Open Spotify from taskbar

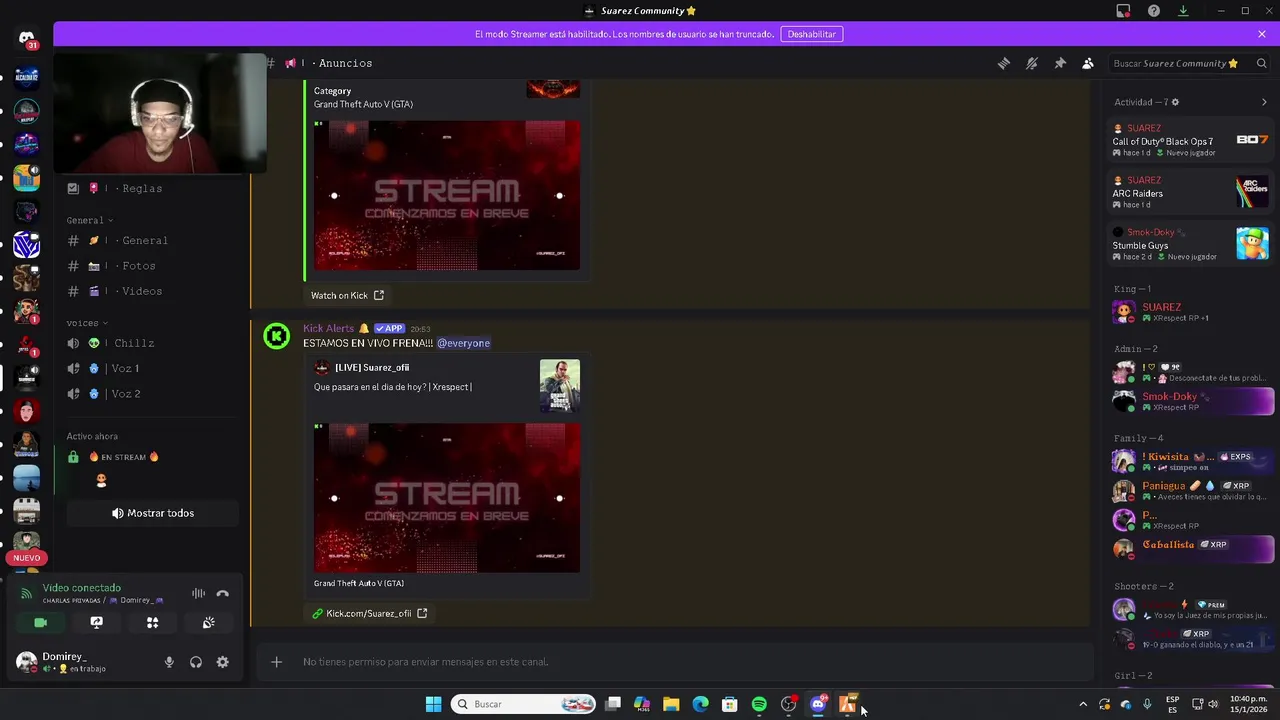759,704
